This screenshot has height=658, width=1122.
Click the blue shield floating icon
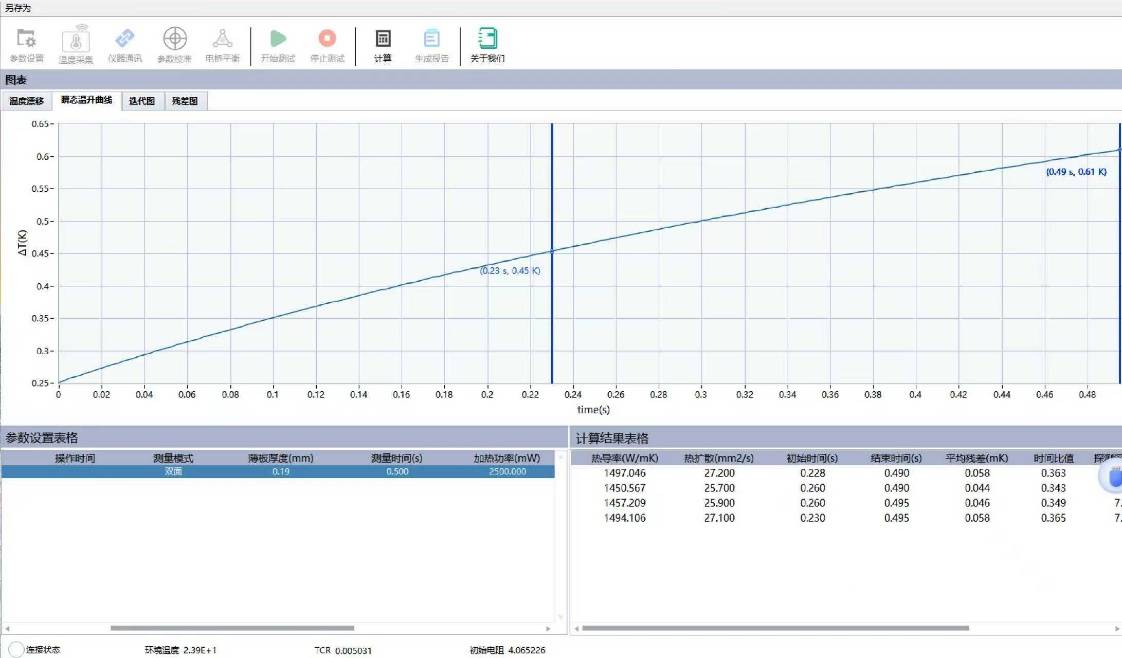point(1112,477)
